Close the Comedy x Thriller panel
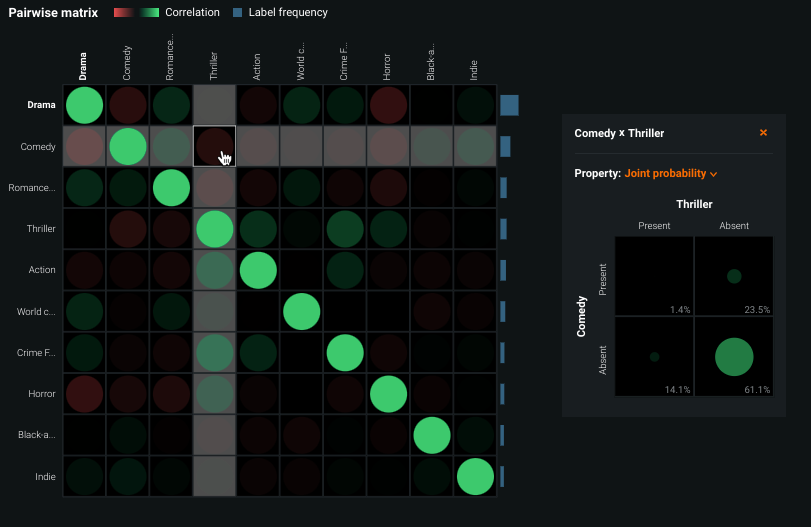The image size is (811, 527). click(x=763, y=133)
